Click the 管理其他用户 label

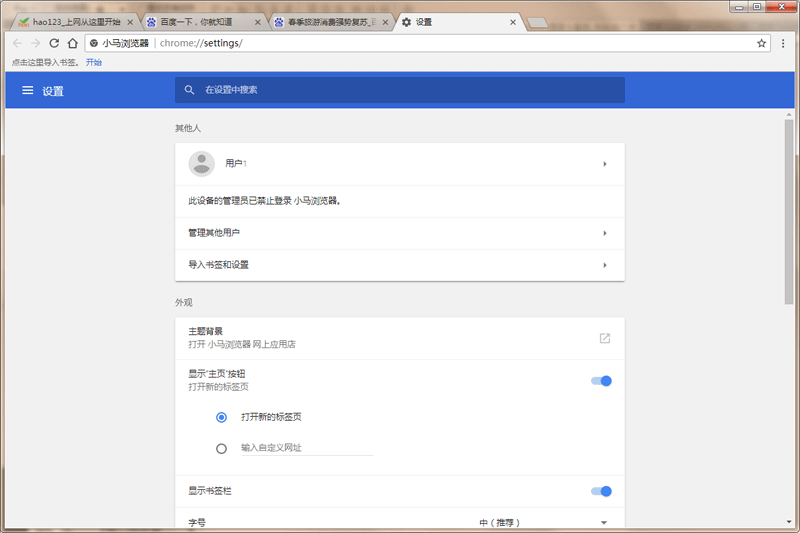pyautogui.click(x=214, y=233)
